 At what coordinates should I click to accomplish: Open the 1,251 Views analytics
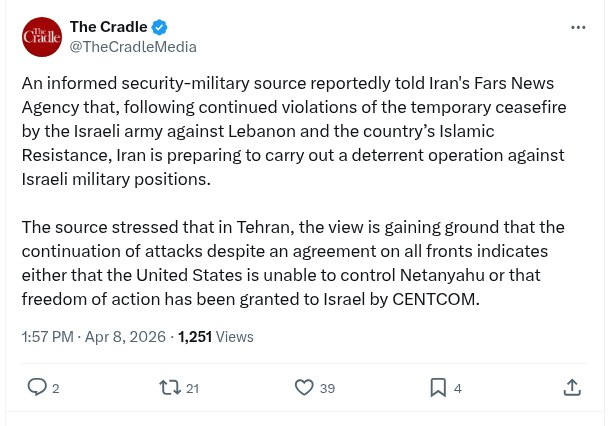(215, 337)
